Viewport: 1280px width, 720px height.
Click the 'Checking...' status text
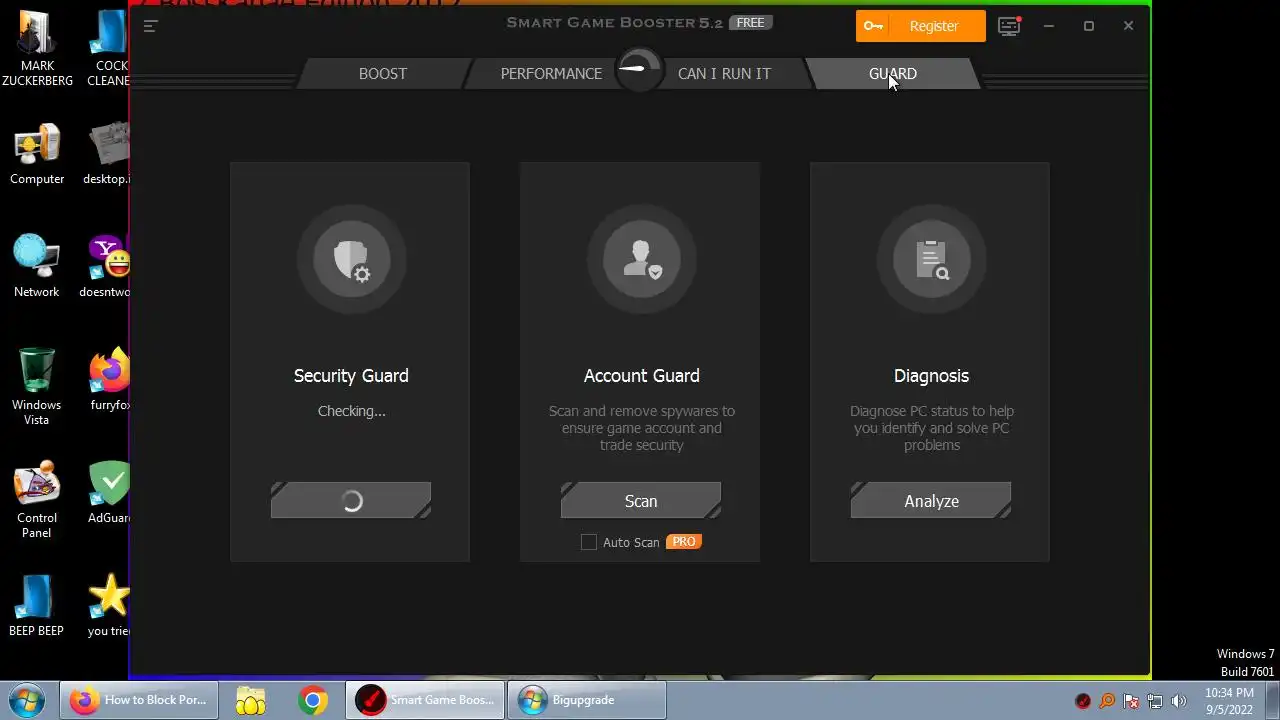pyautogui.click(x=351, y=411)
